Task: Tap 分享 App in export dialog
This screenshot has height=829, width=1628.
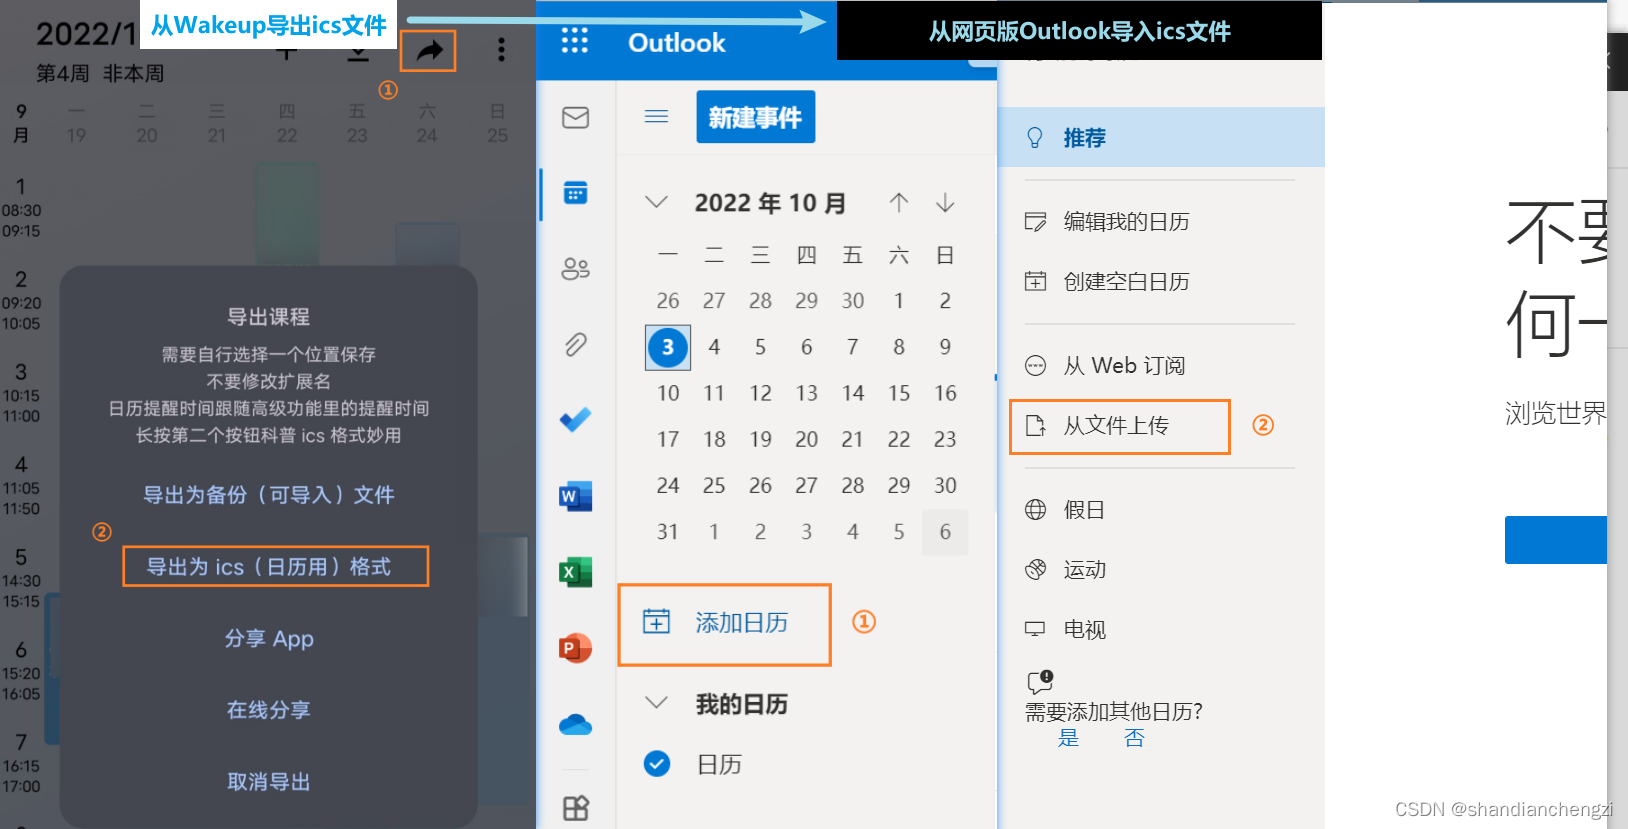Action: [x=269, y=639]
